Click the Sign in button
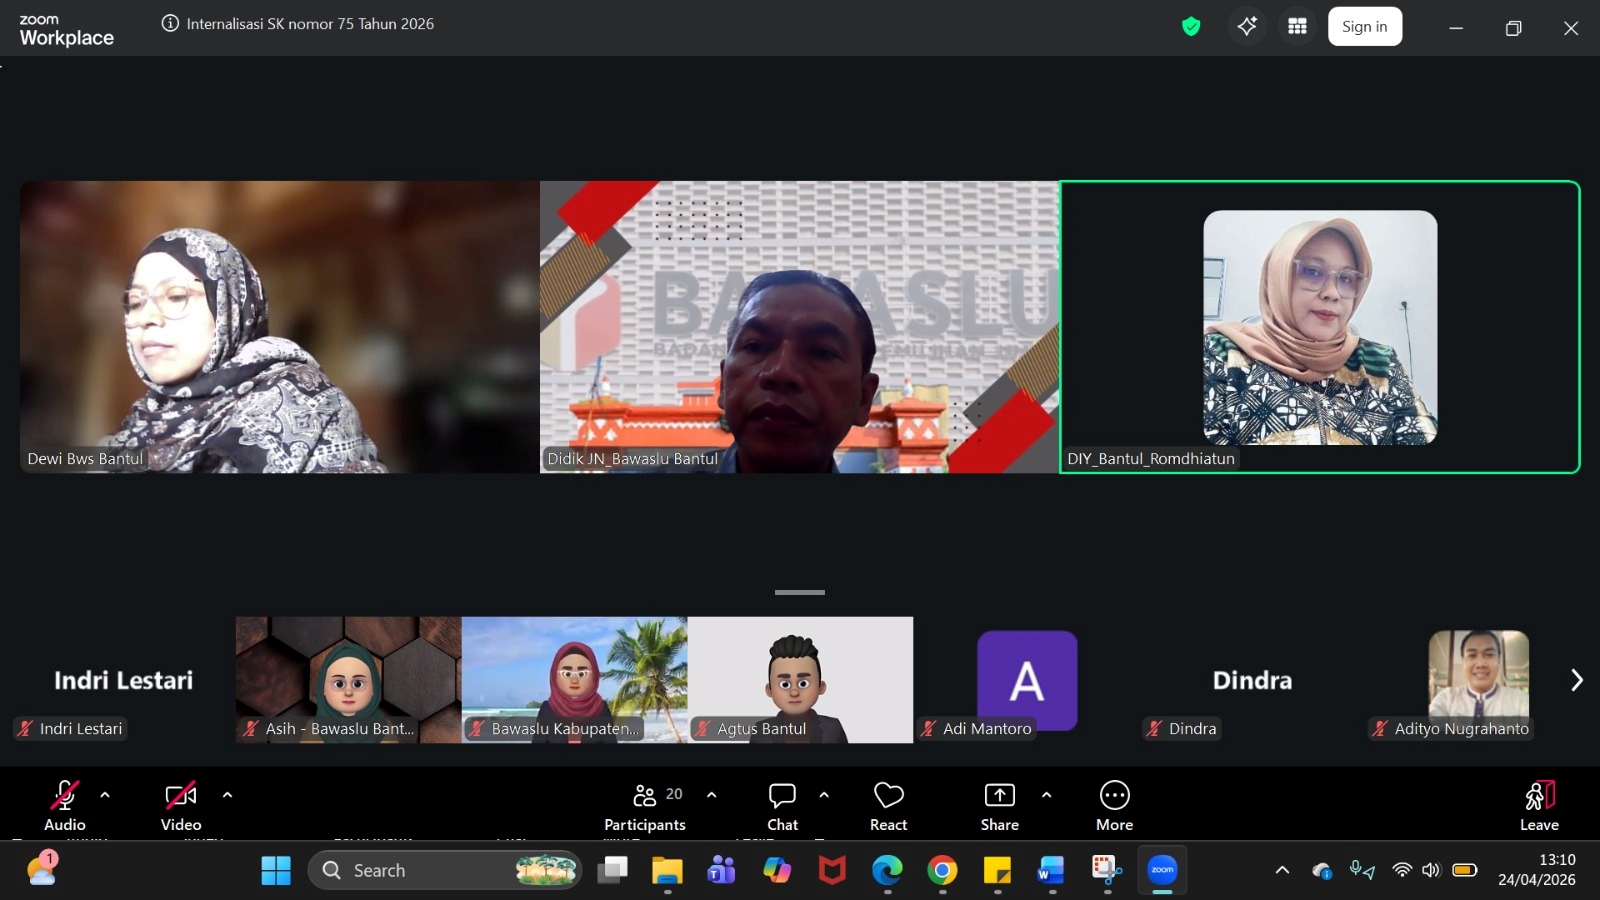The height and width of the screenshot is (900, 1600). [1364, 27]
